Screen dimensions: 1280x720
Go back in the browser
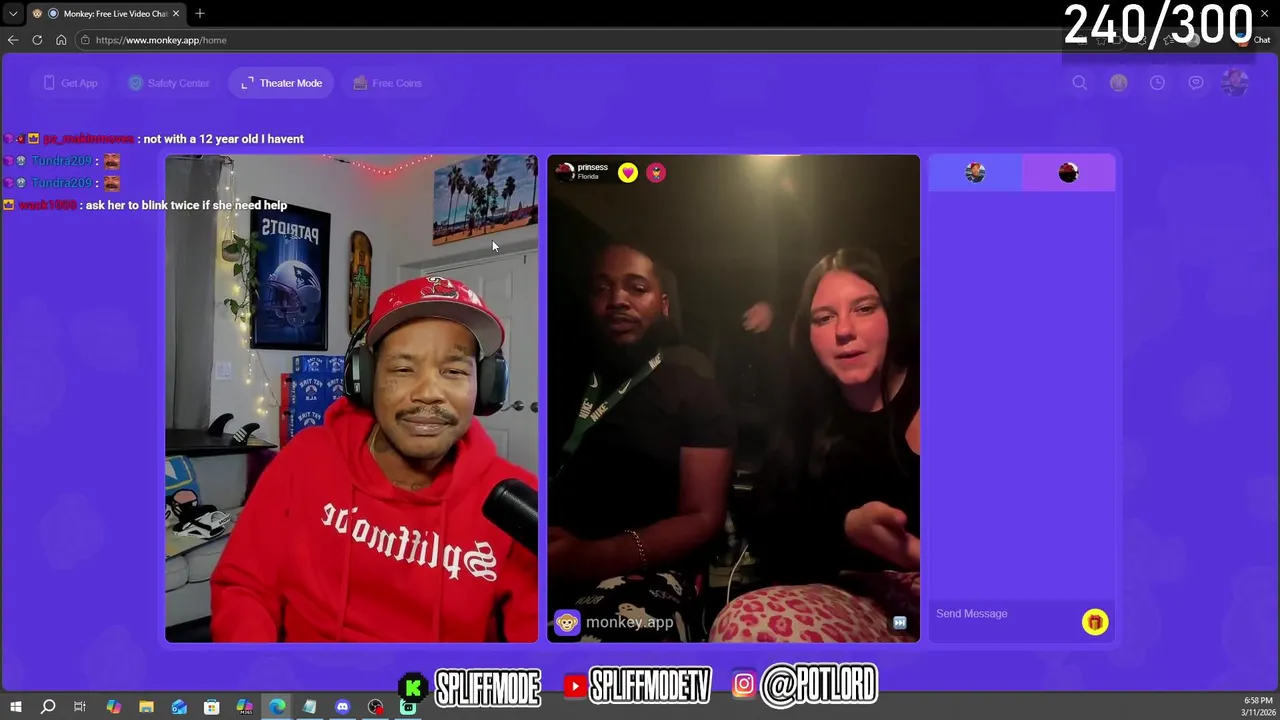[x=13, y=40]
